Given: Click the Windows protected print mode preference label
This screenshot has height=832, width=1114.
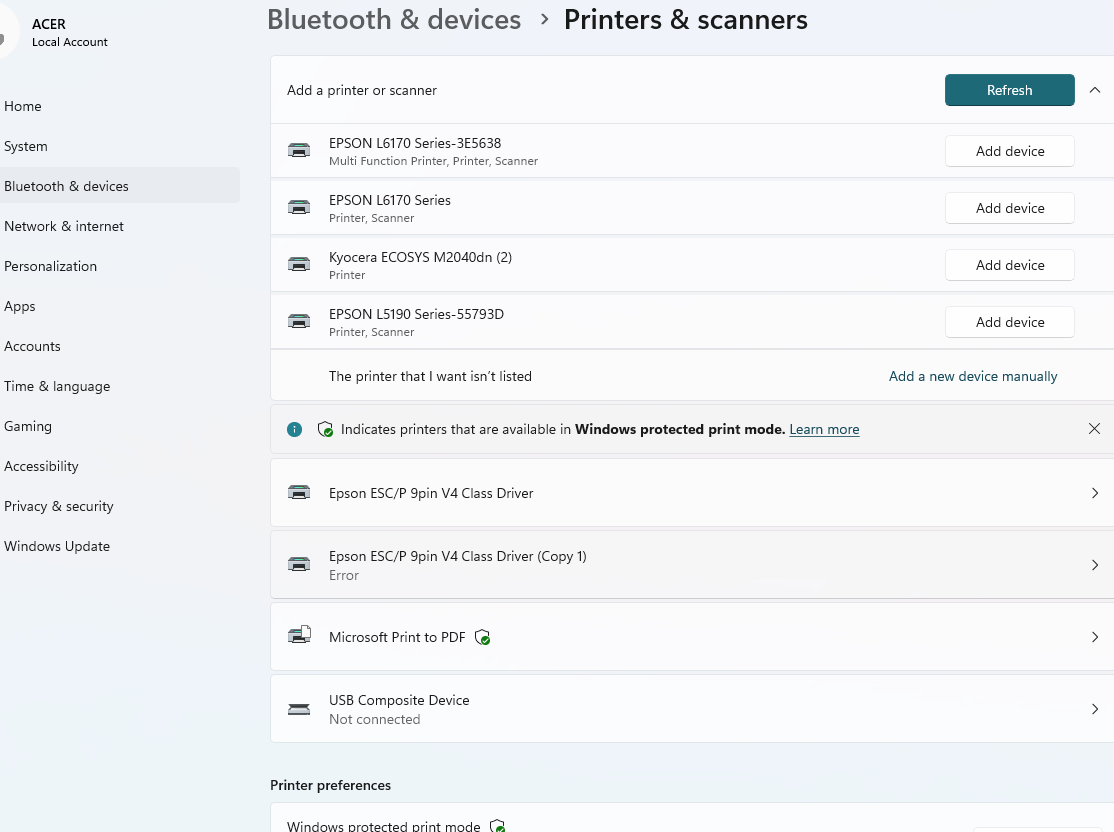Looking at the screenshot, I should point(384,826).
